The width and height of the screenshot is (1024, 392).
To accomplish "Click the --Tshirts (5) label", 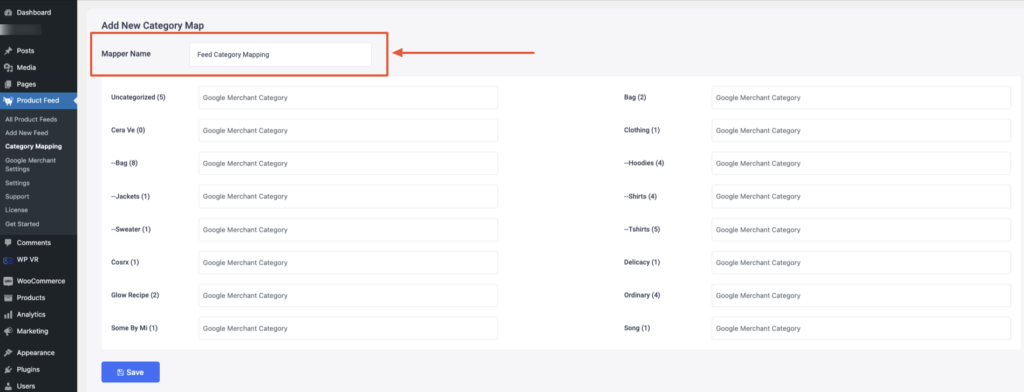I will coord(642,230).
